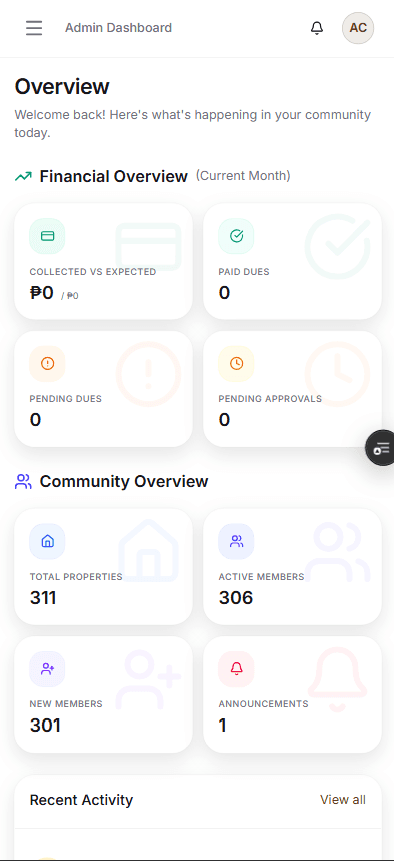
Task: Click the people icon on Active Members
Action: point(237,541)
